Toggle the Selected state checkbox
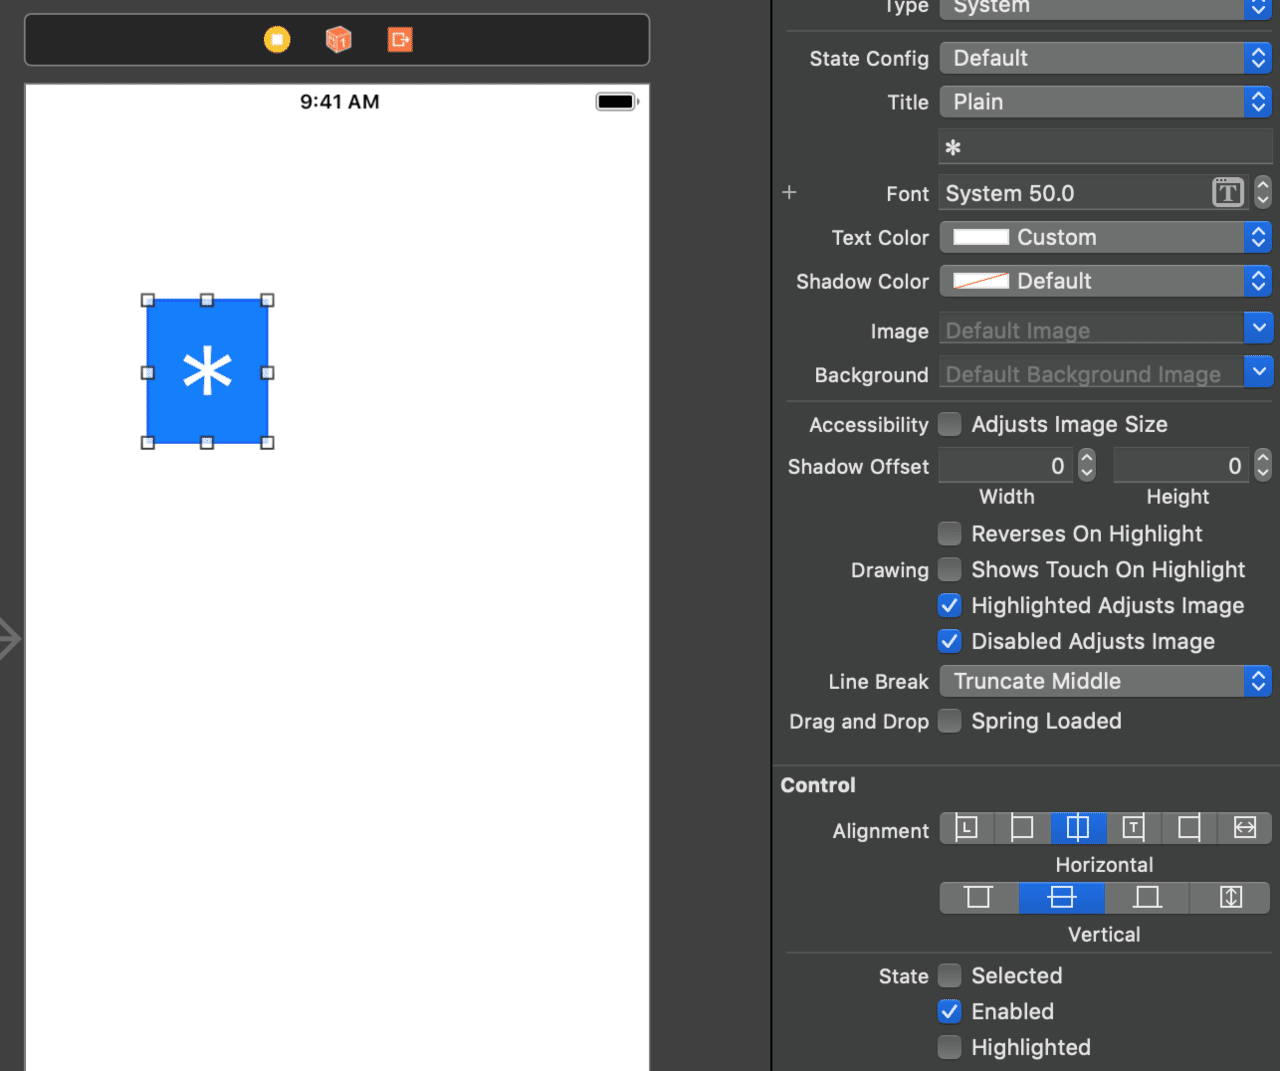The image size is (1280, 1071). (x=950, y=976)
